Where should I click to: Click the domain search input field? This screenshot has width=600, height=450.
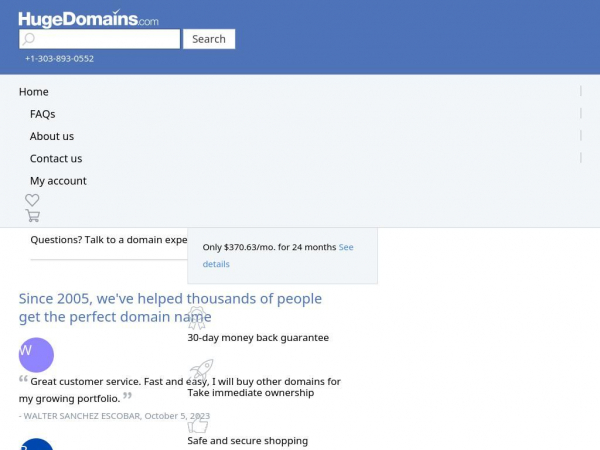[x=99, y=39]
